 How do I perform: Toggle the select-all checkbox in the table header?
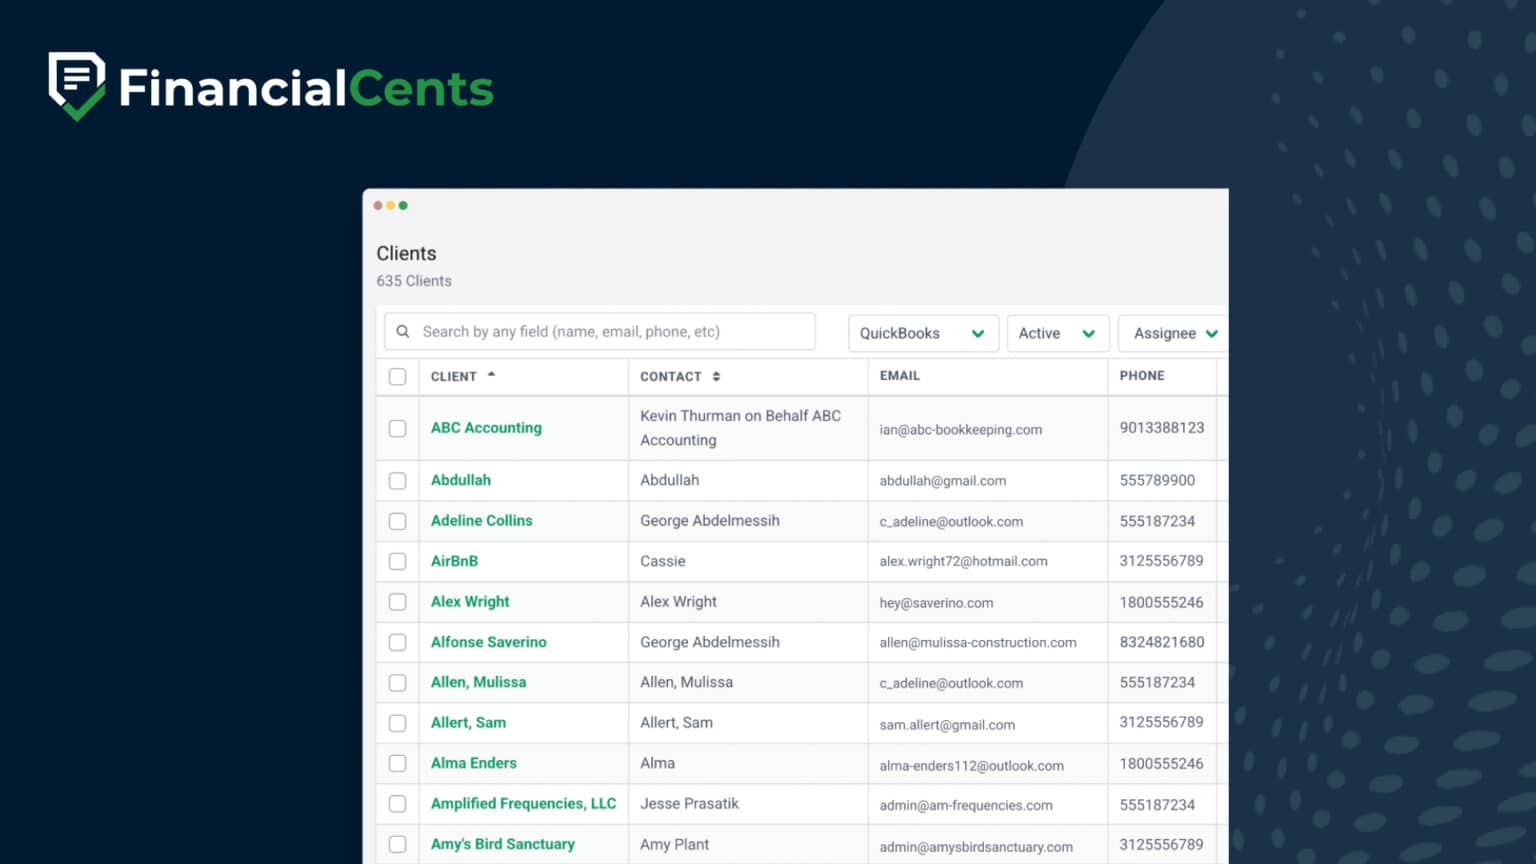point(397,376)
